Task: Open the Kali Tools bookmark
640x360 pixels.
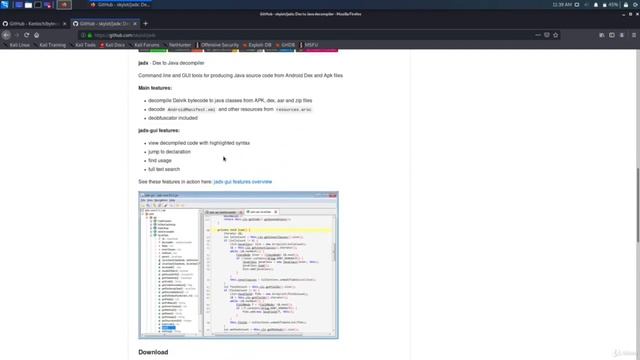Action: tap(83, 45)
